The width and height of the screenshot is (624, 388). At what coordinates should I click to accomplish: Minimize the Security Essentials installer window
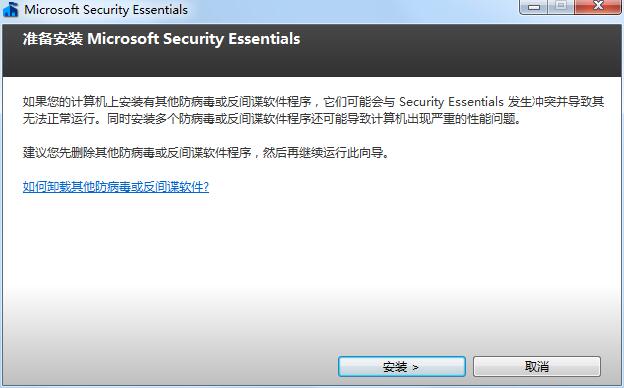click(x=534, y=7)
